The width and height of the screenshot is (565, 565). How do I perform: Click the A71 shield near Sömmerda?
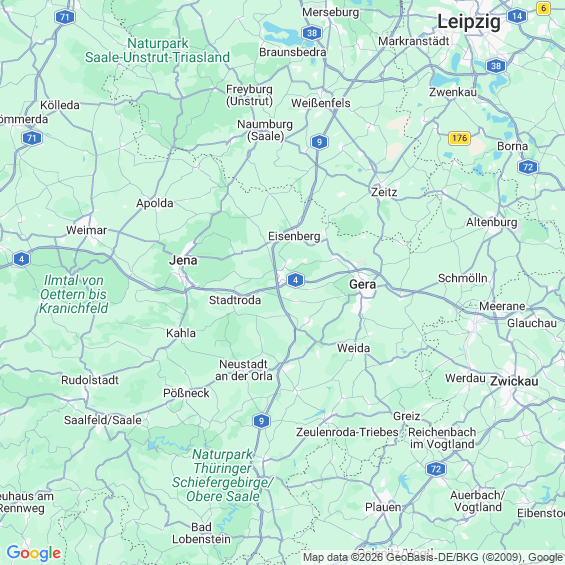[x=32, y=138]
